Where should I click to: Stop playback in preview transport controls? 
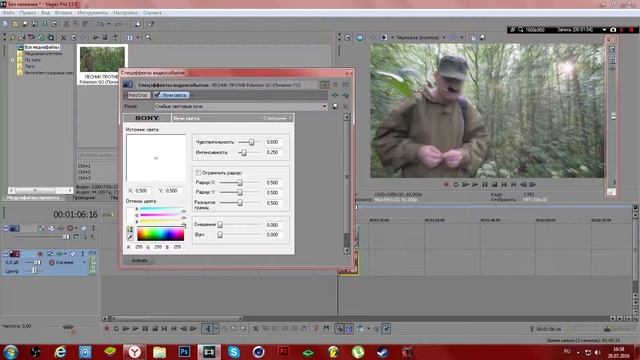494,184
